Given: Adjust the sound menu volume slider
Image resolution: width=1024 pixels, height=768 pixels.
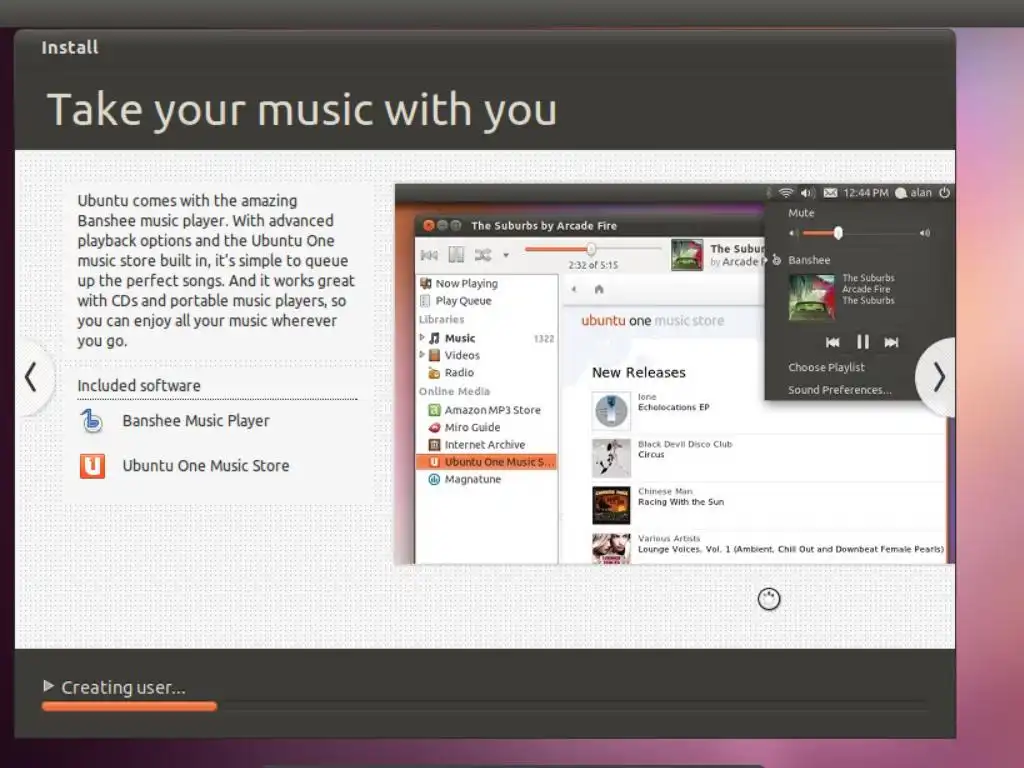Looking at the screenshot, I should pyautogui.click(x=859, y=232).
